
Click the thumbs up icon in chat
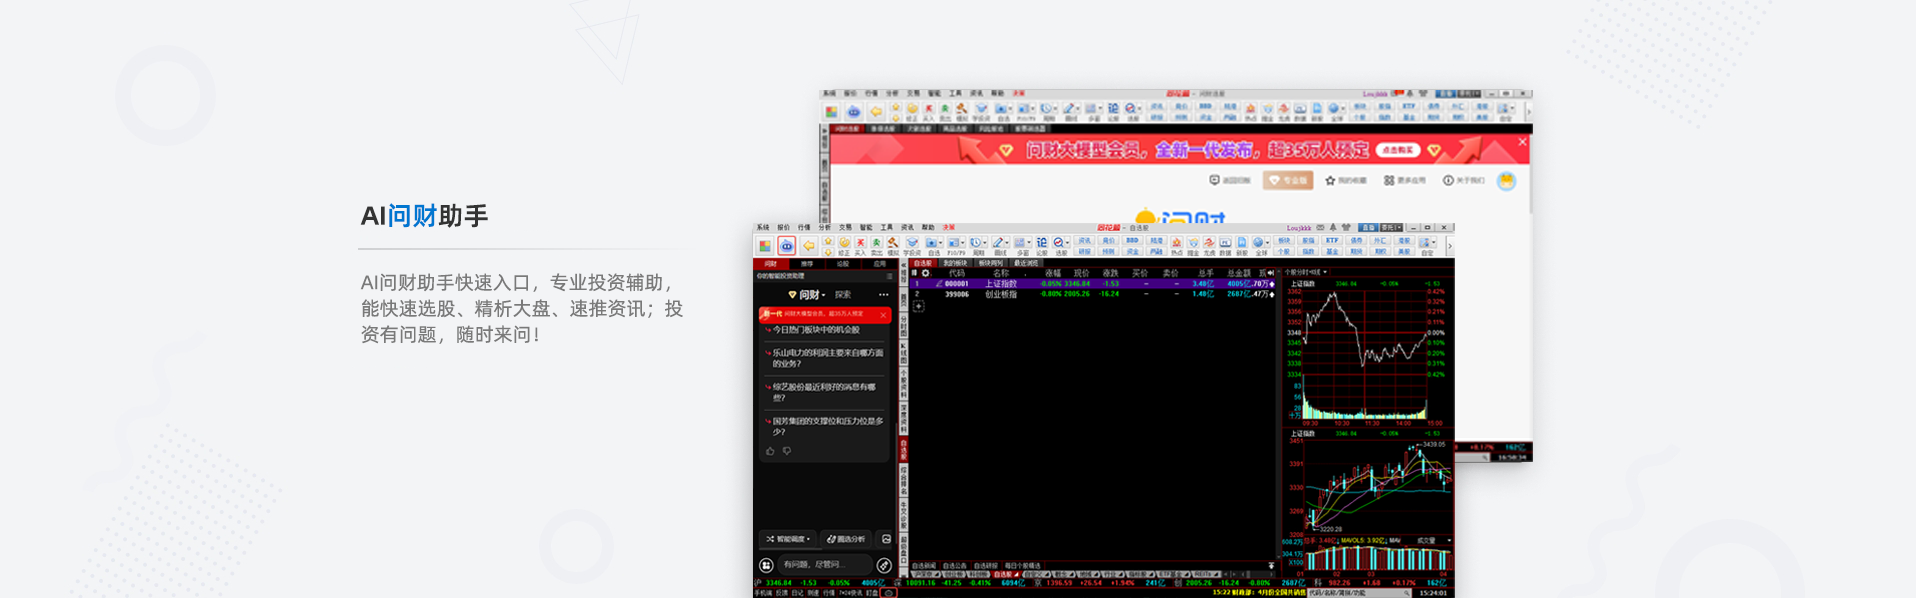770,452
